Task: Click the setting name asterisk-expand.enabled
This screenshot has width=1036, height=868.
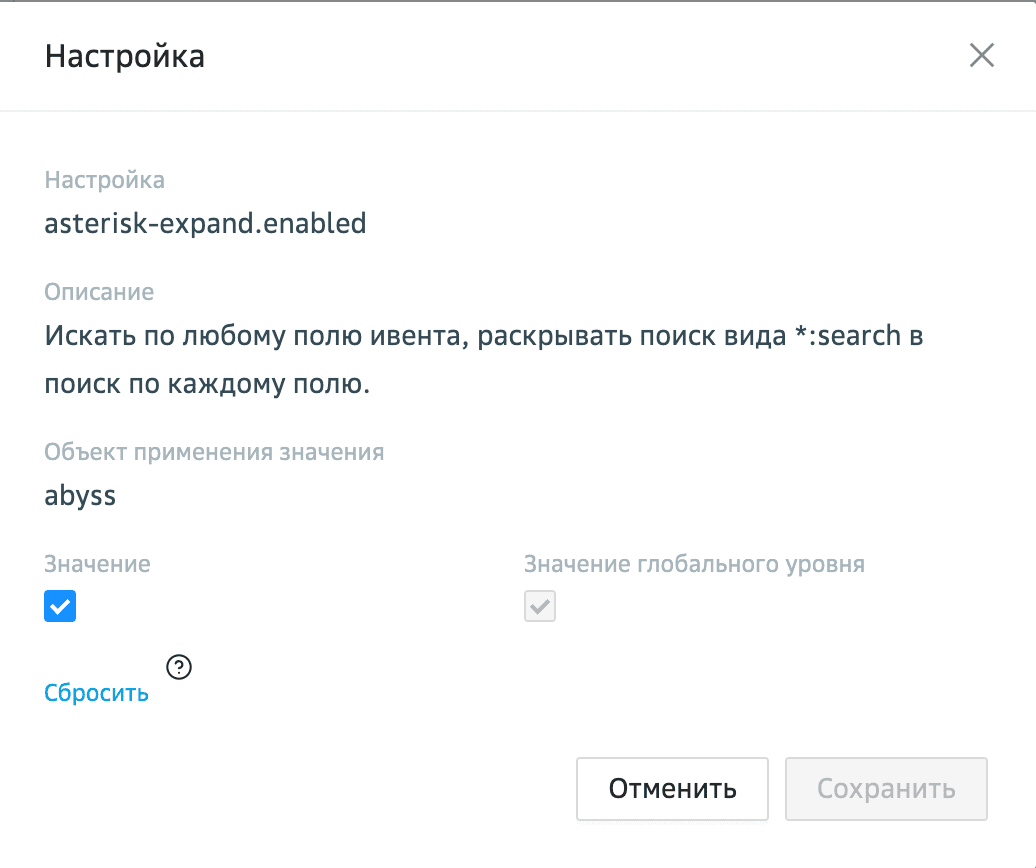Action: [x=205, y=223]
